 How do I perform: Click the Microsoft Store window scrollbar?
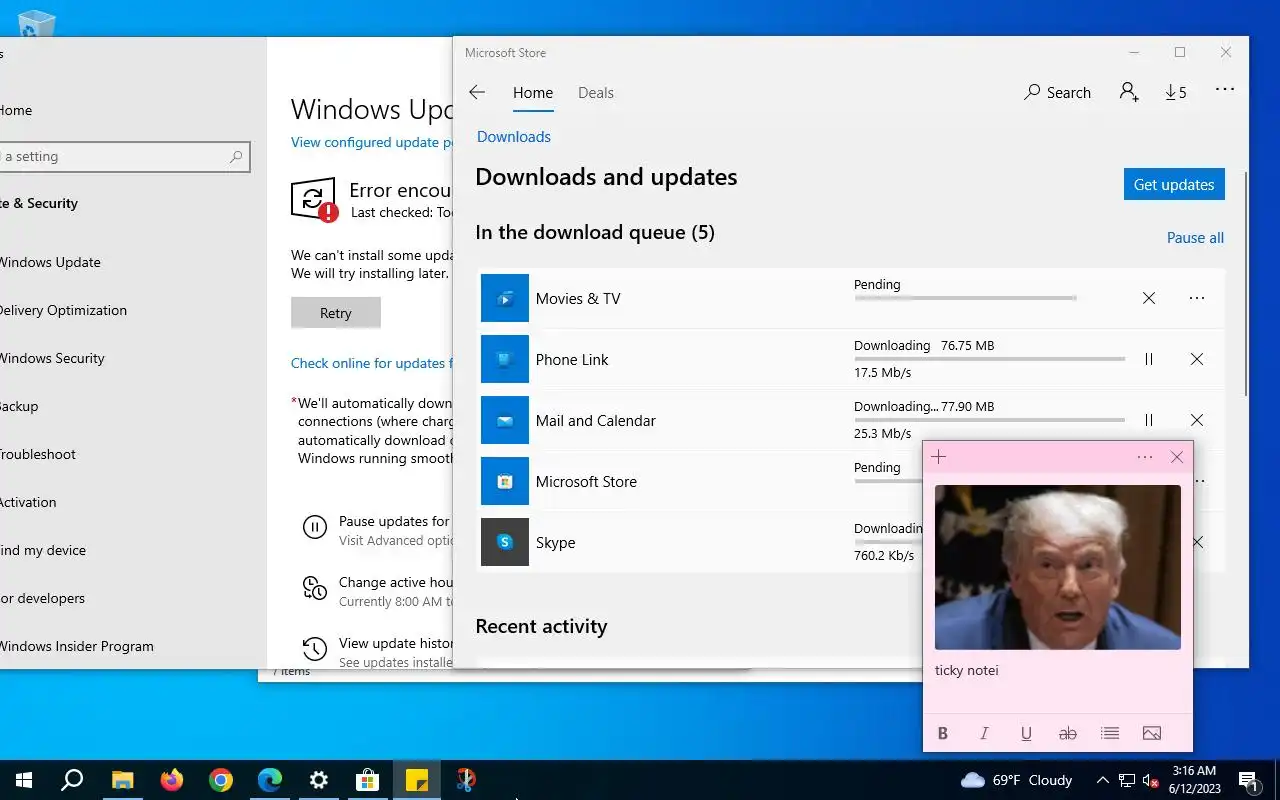coord(1246,284)
